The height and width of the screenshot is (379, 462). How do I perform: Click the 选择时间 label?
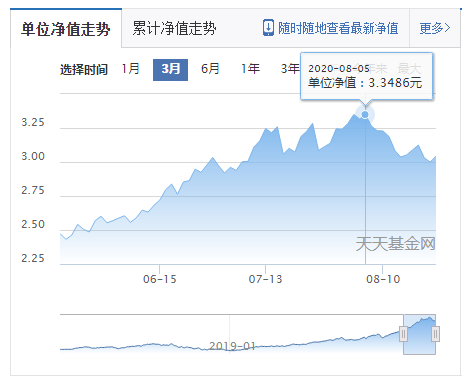(84, 70)
